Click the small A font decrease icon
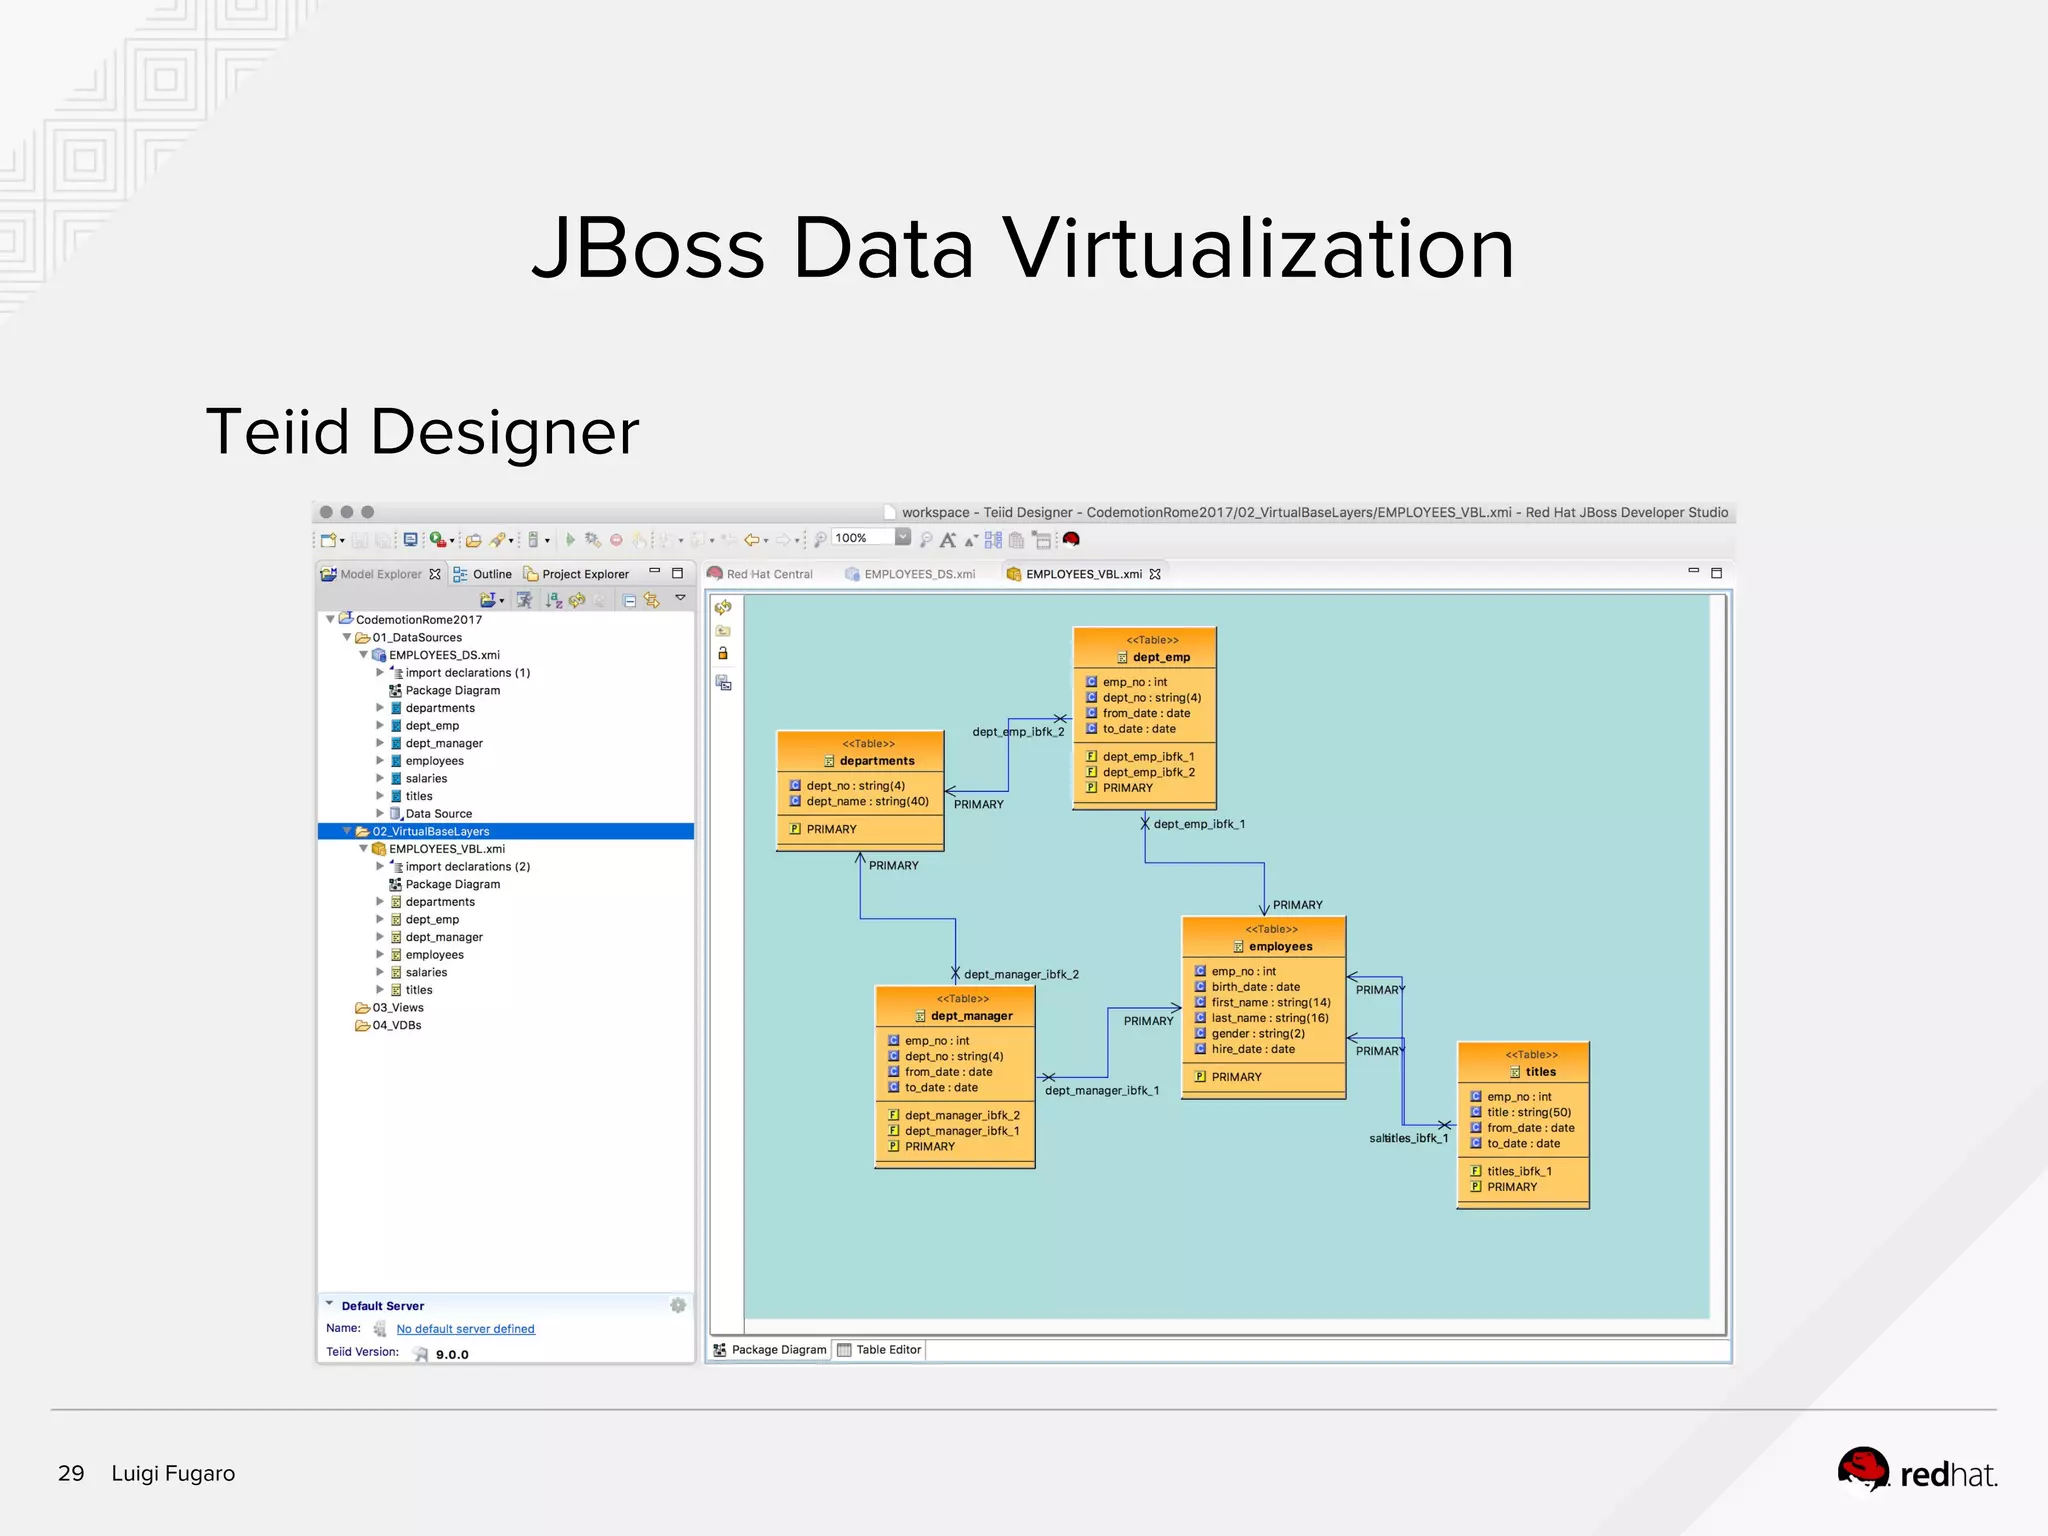The image size is (2048, 1536). pos(970,541)
